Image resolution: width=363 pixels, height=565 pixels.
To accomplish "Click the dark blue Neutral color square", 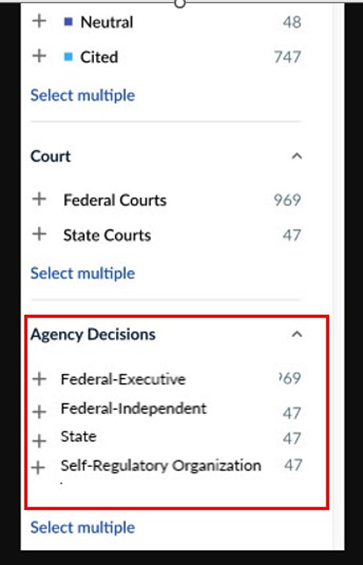I will pos(68,22).
